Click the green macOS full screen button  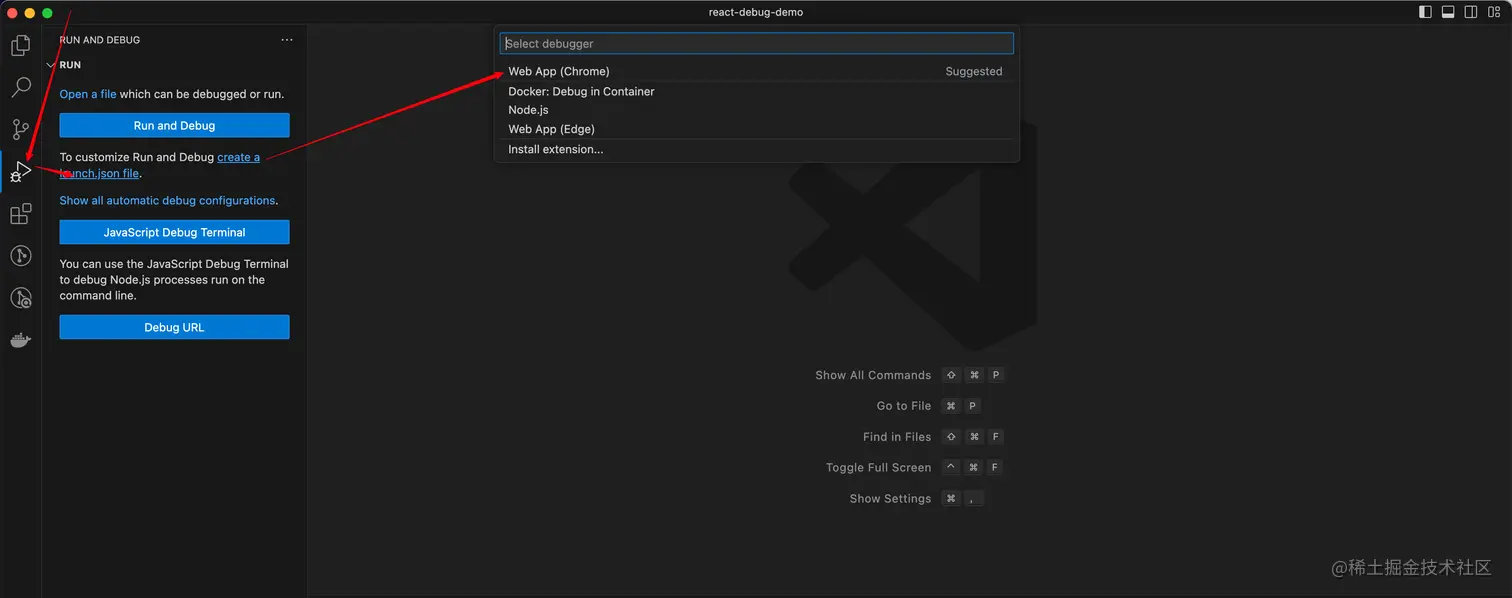tap(47, 13)
